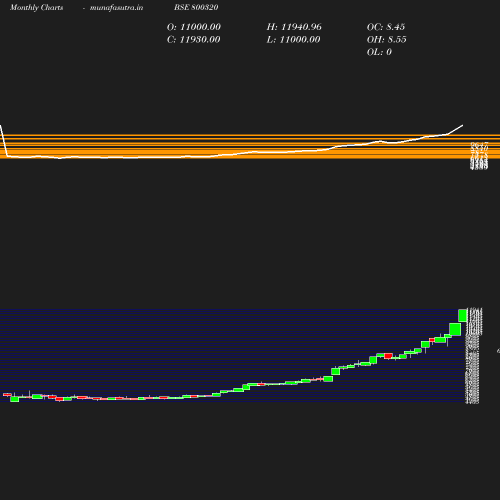Select the red candle after the mid-chart rally

click(388, 356)
